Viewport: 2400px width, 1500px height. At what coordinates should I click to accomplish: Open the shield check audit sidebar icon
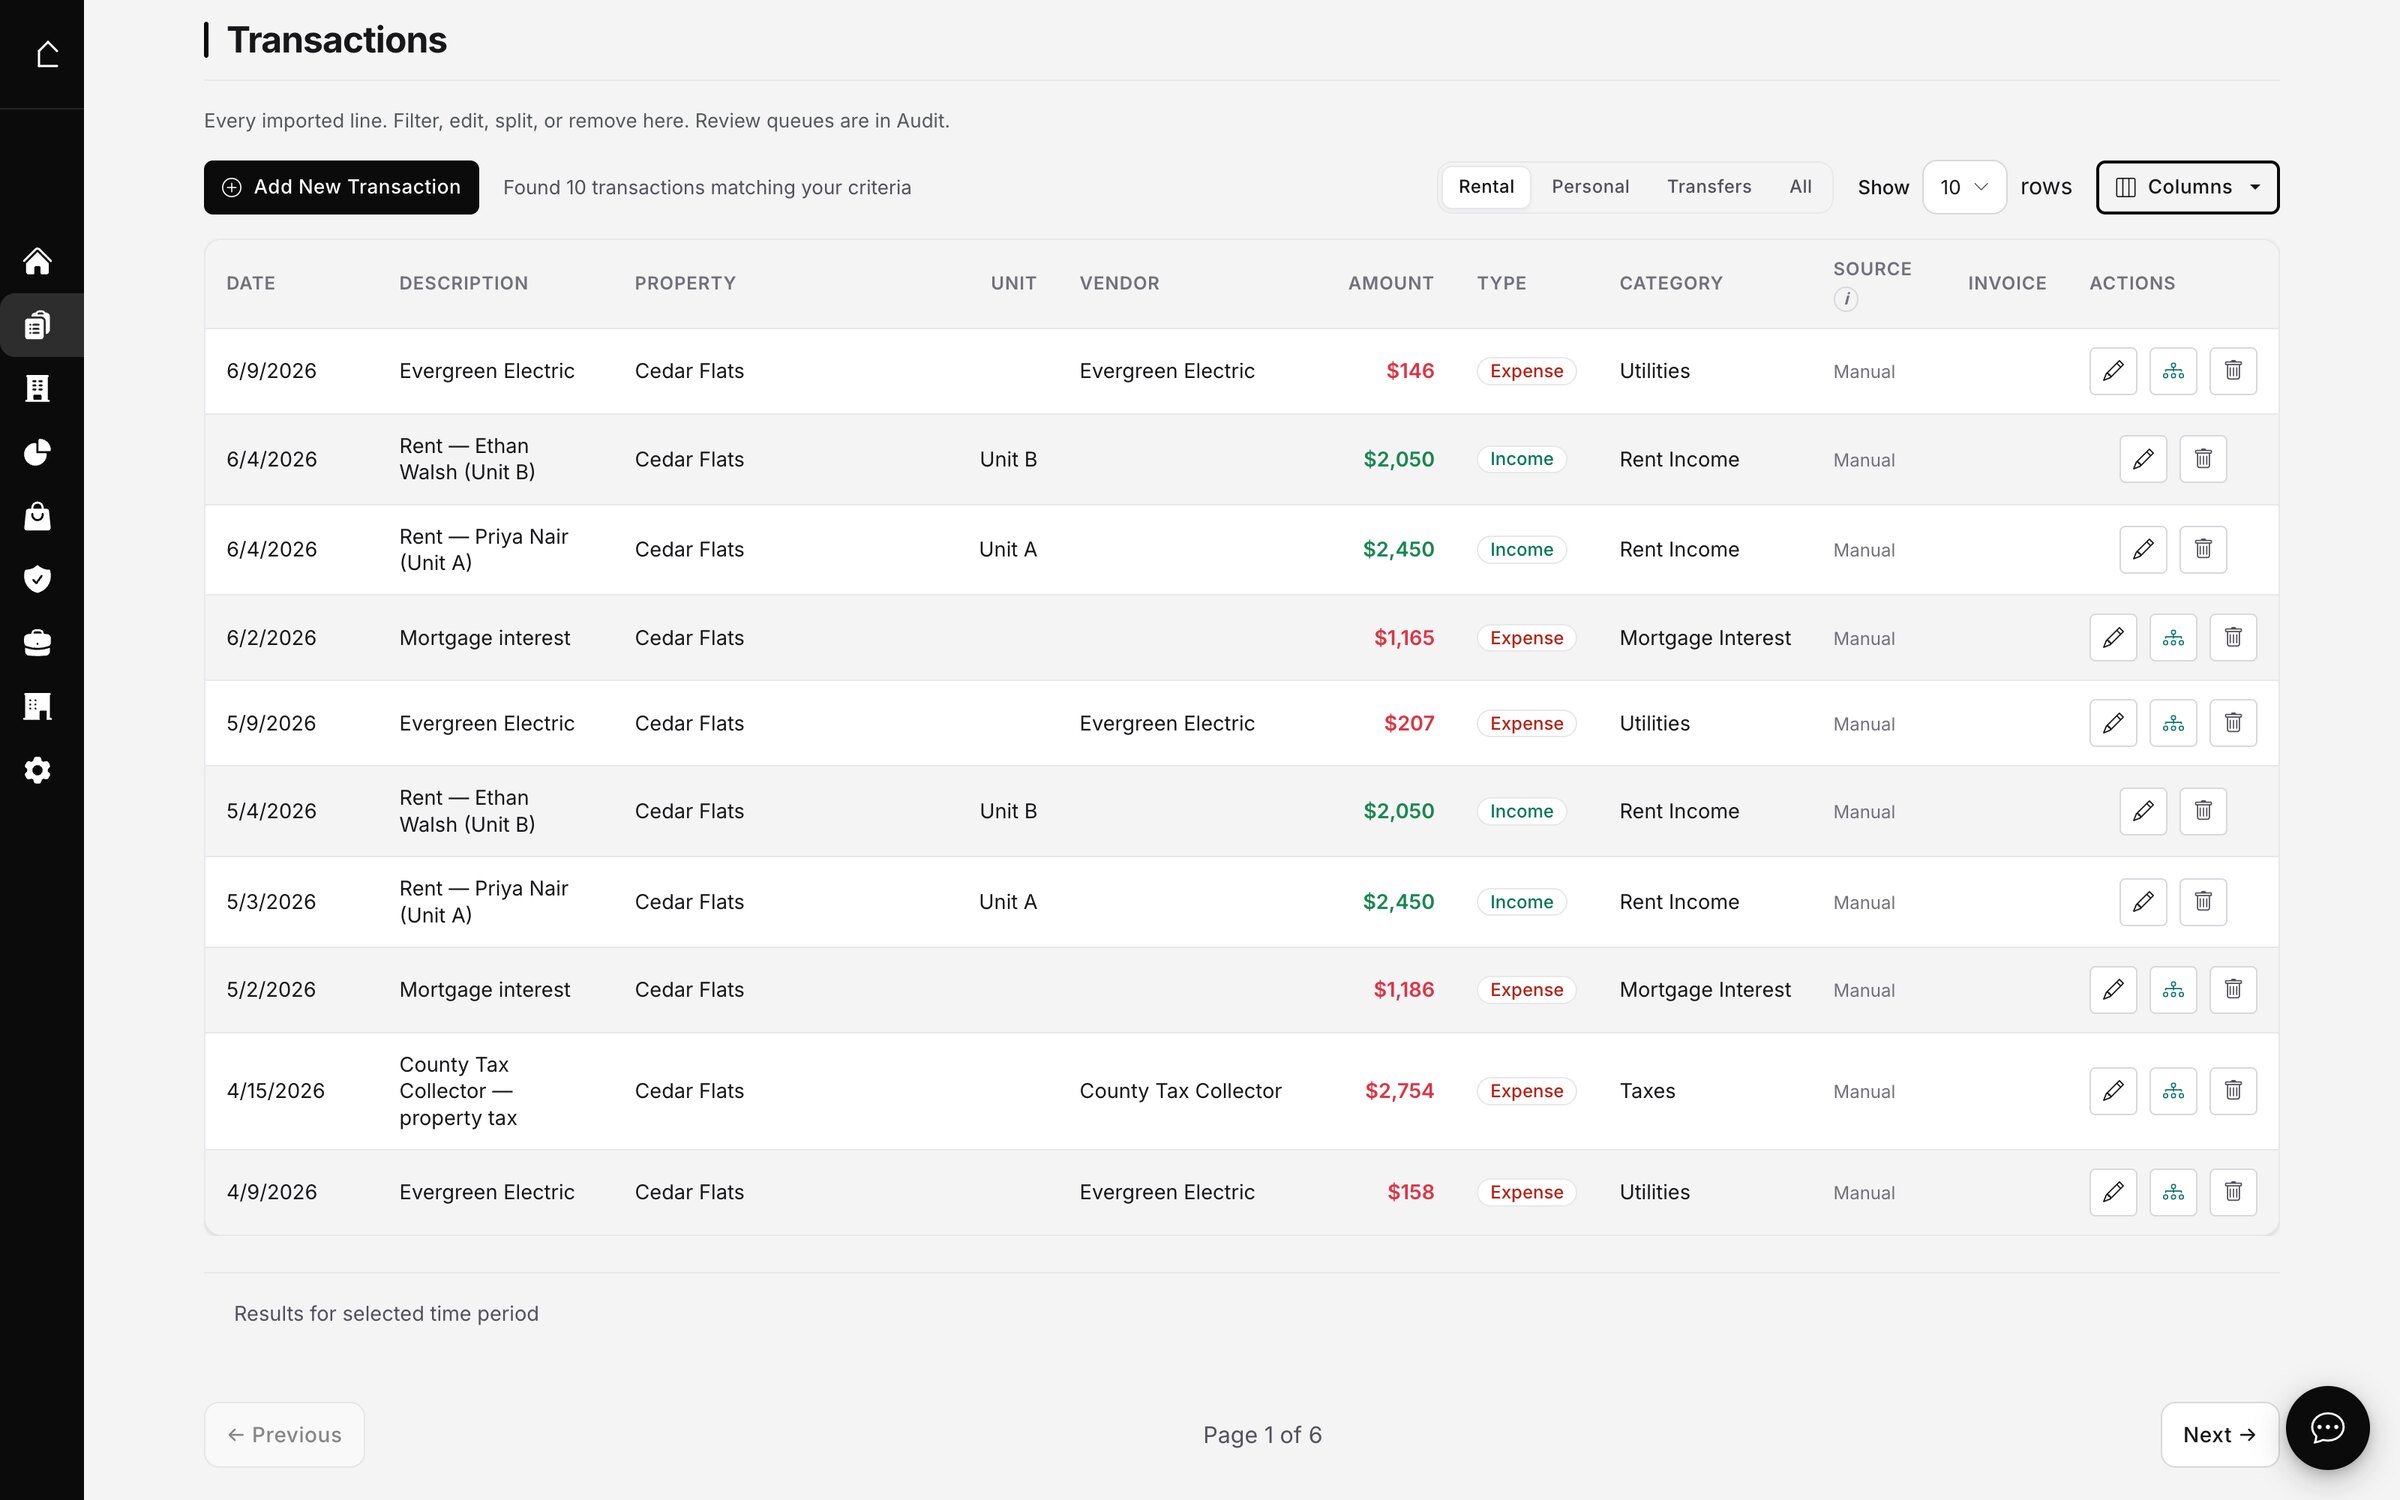click(38, 579)
